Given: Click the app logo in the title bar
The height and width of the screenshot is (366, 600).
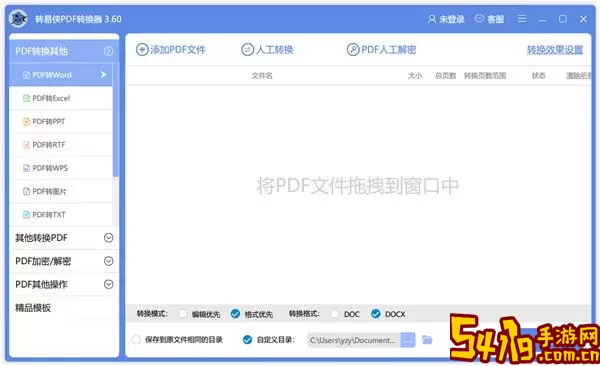Looking at the screenshot, I should [18, 18].
